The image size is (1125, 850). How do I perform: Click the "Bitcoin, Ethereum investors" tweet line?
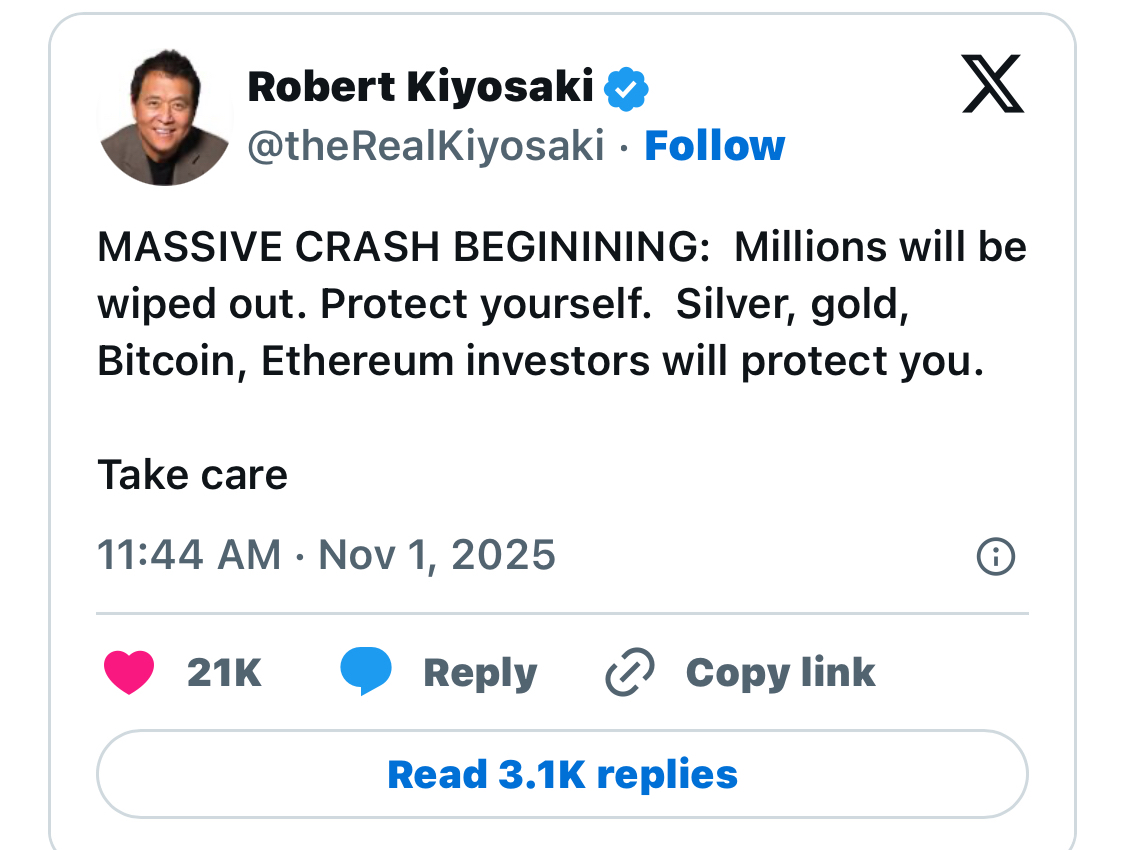[x=540, y=361]
